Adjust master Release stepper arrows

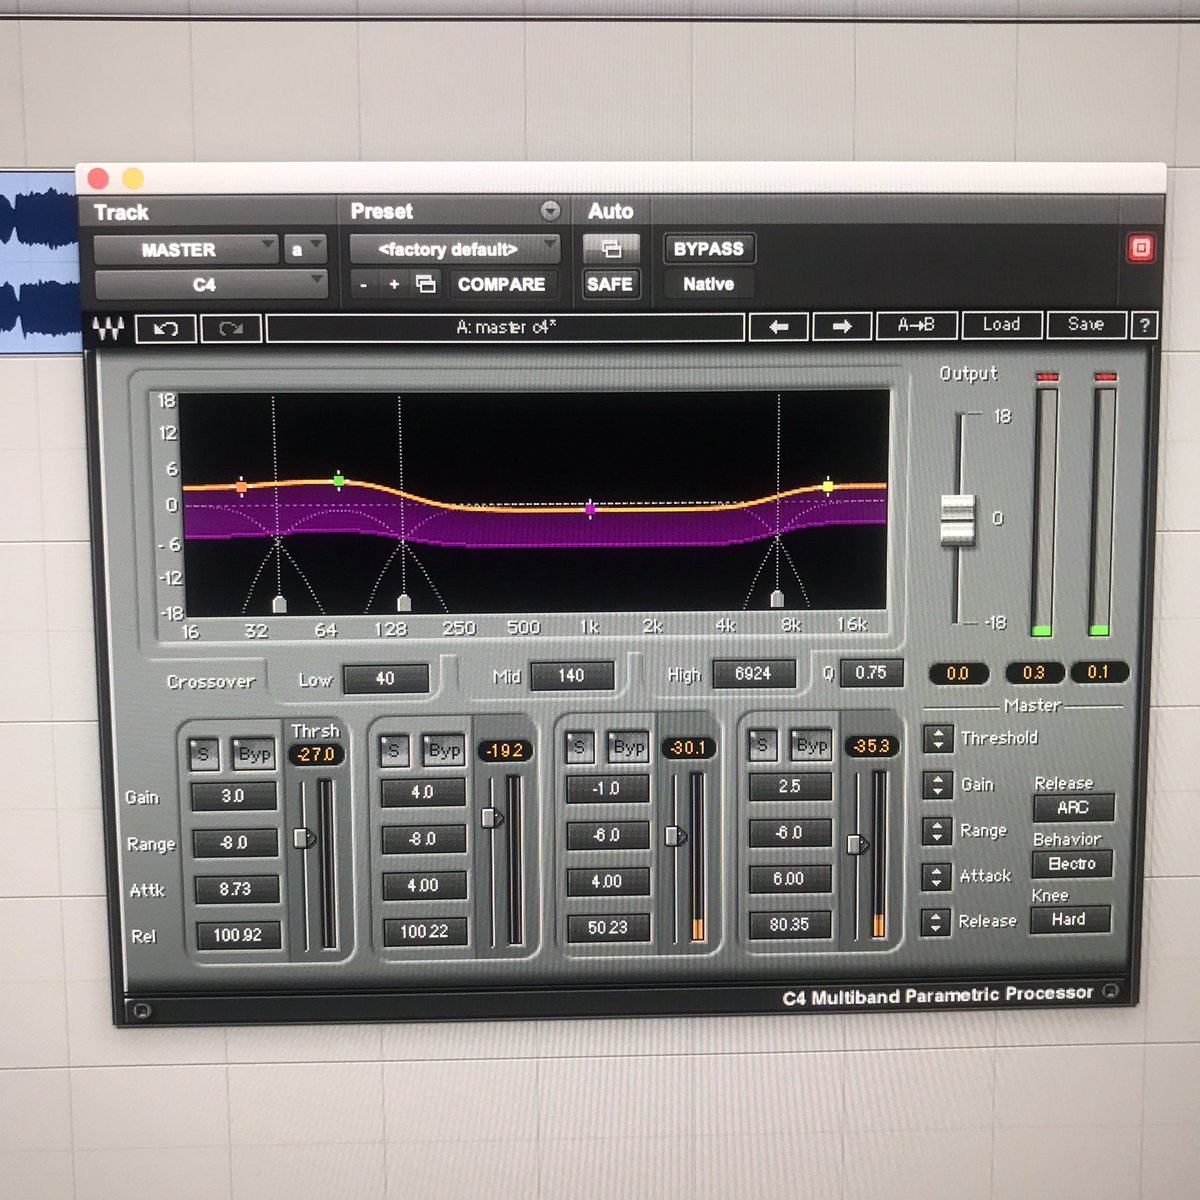point(935,921)
